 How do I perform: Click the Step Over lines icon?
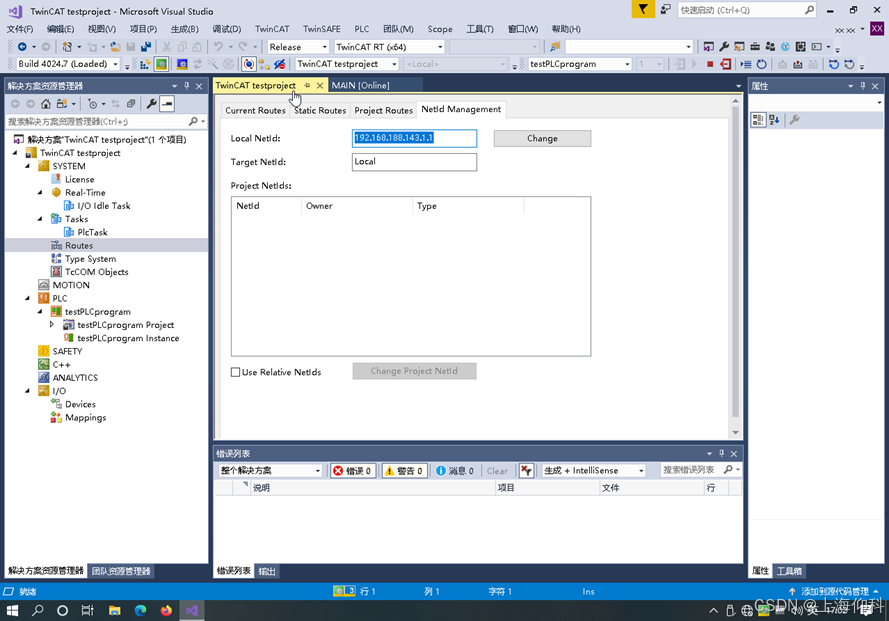pos(746,64)
